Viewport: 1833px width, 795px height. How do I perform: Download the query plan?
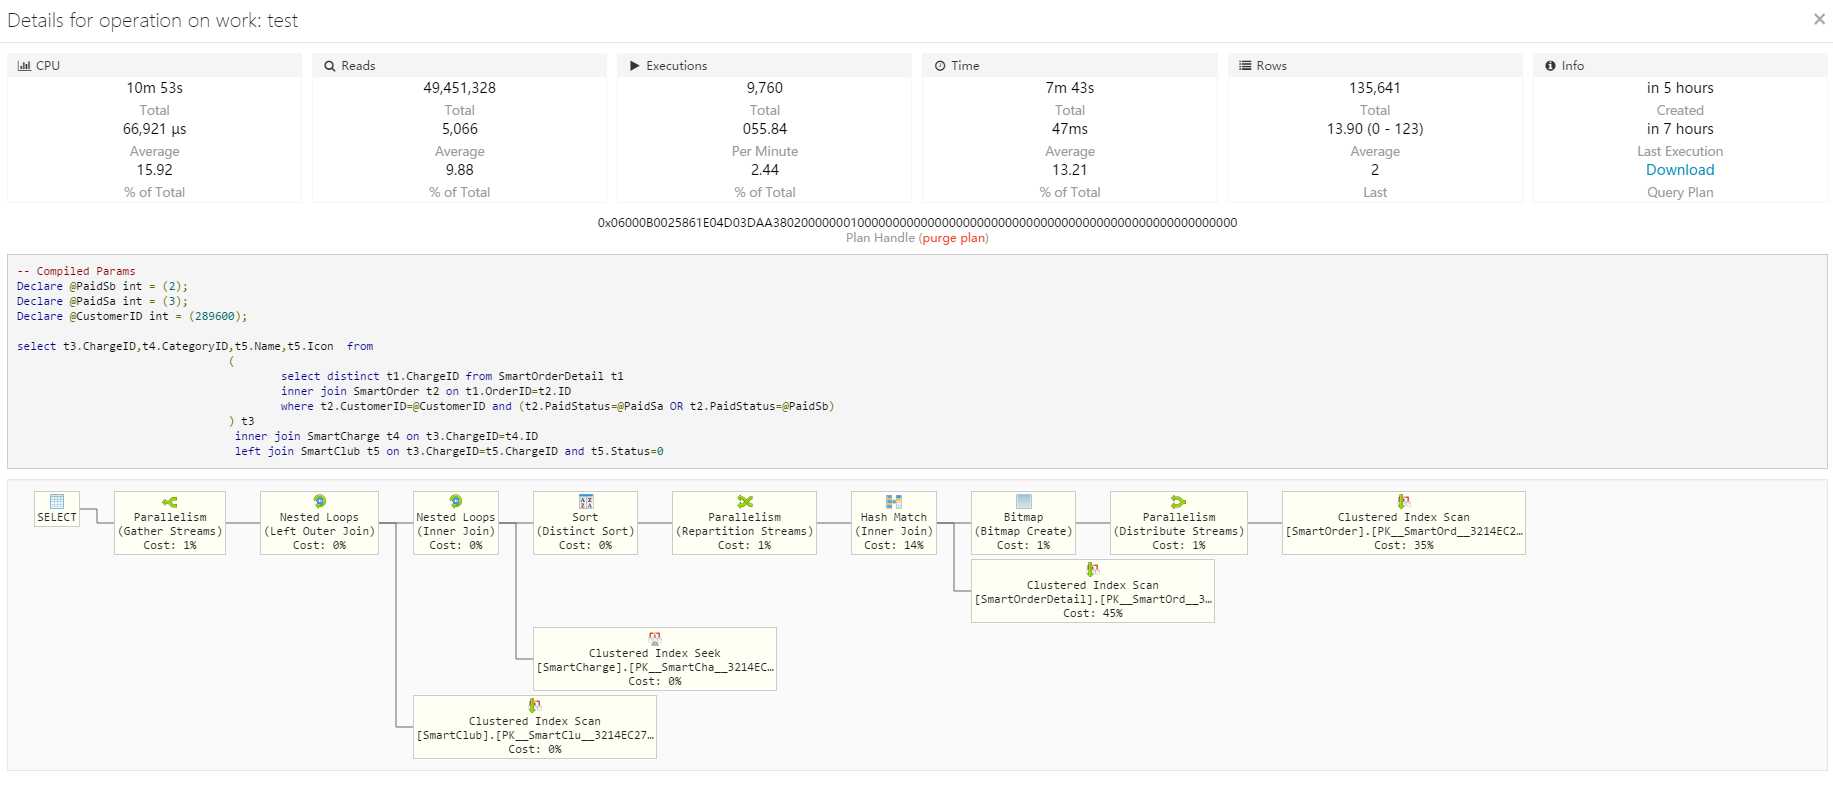1680,170
